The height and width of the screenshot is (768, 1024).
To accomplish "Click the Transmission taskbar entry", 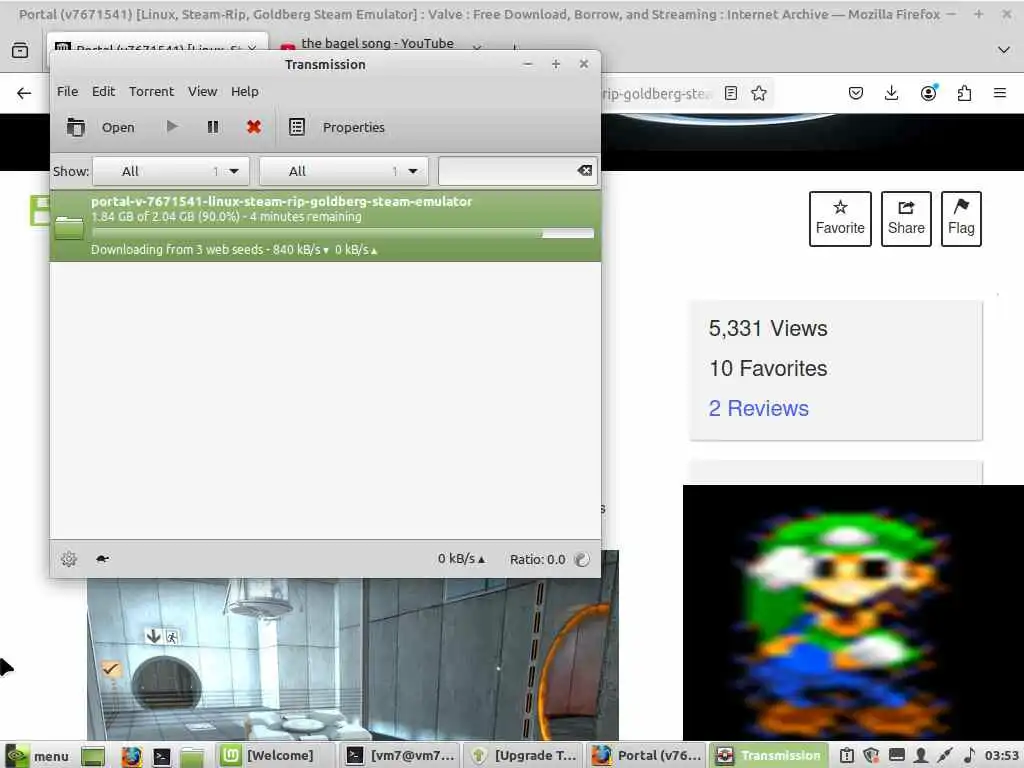I will pyautogui.click(x=769, y=756).
